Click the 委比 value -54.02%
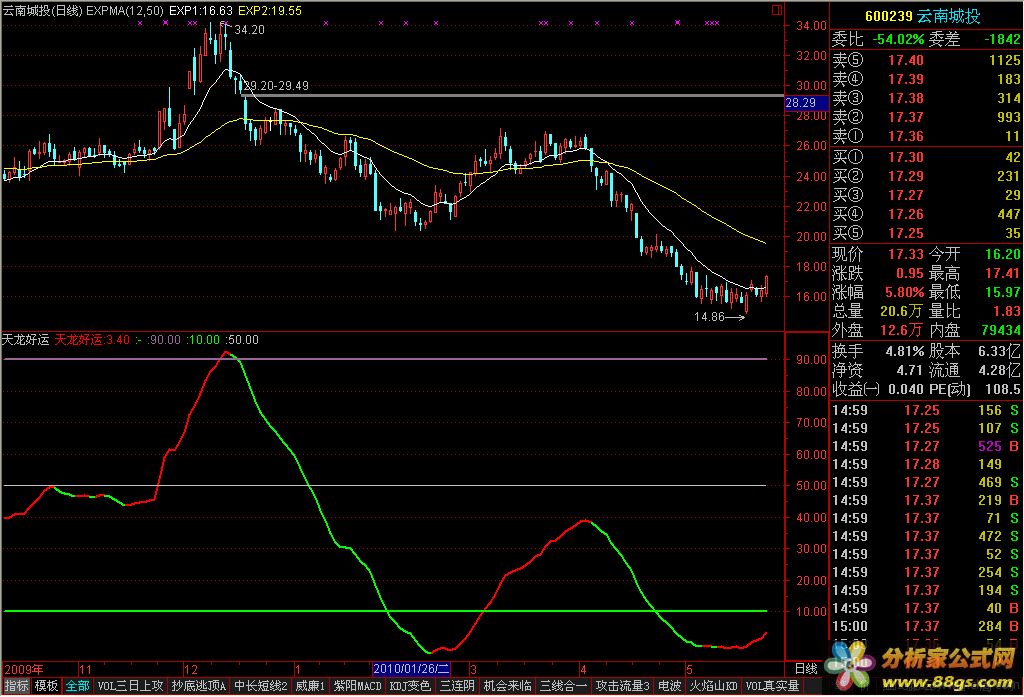Screen dimensions: 1024x697 [898, 39]
